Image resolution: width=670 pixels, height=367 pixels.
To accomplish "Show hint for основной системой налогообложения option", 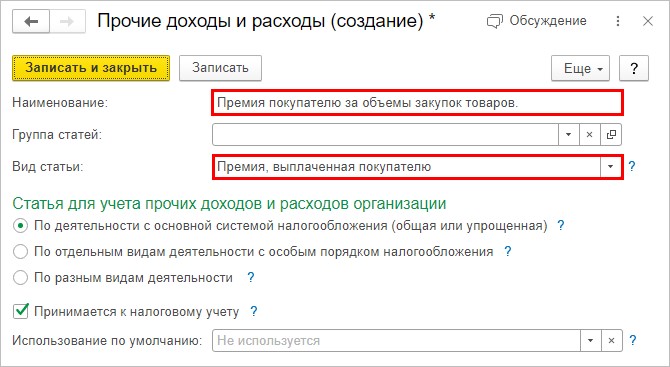I will [x=561, y=225].
